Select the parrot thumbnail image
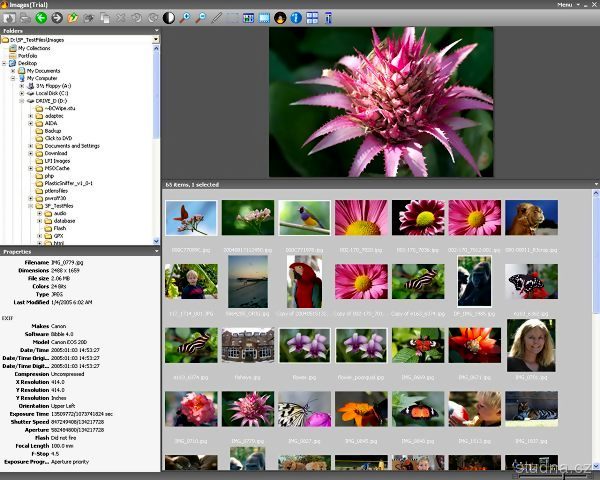Screen dimensions: 600x480 pyautogui.click(x=304, y=281)
